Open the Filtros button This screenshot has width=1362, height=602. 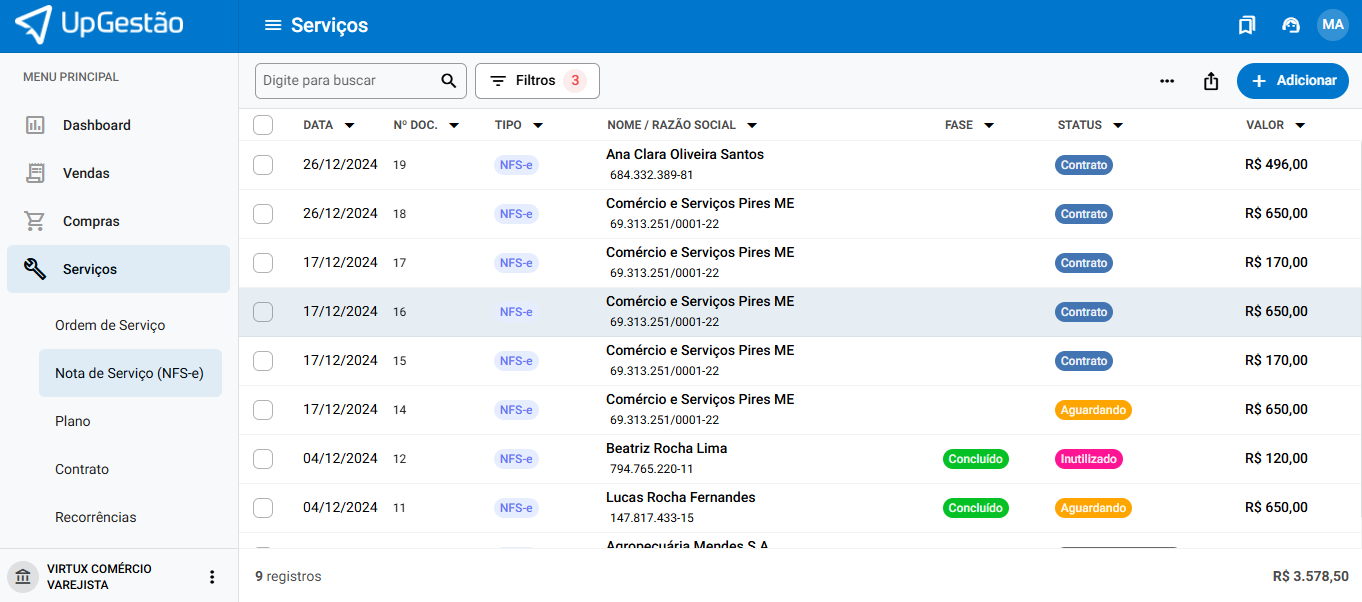[537, 81]
